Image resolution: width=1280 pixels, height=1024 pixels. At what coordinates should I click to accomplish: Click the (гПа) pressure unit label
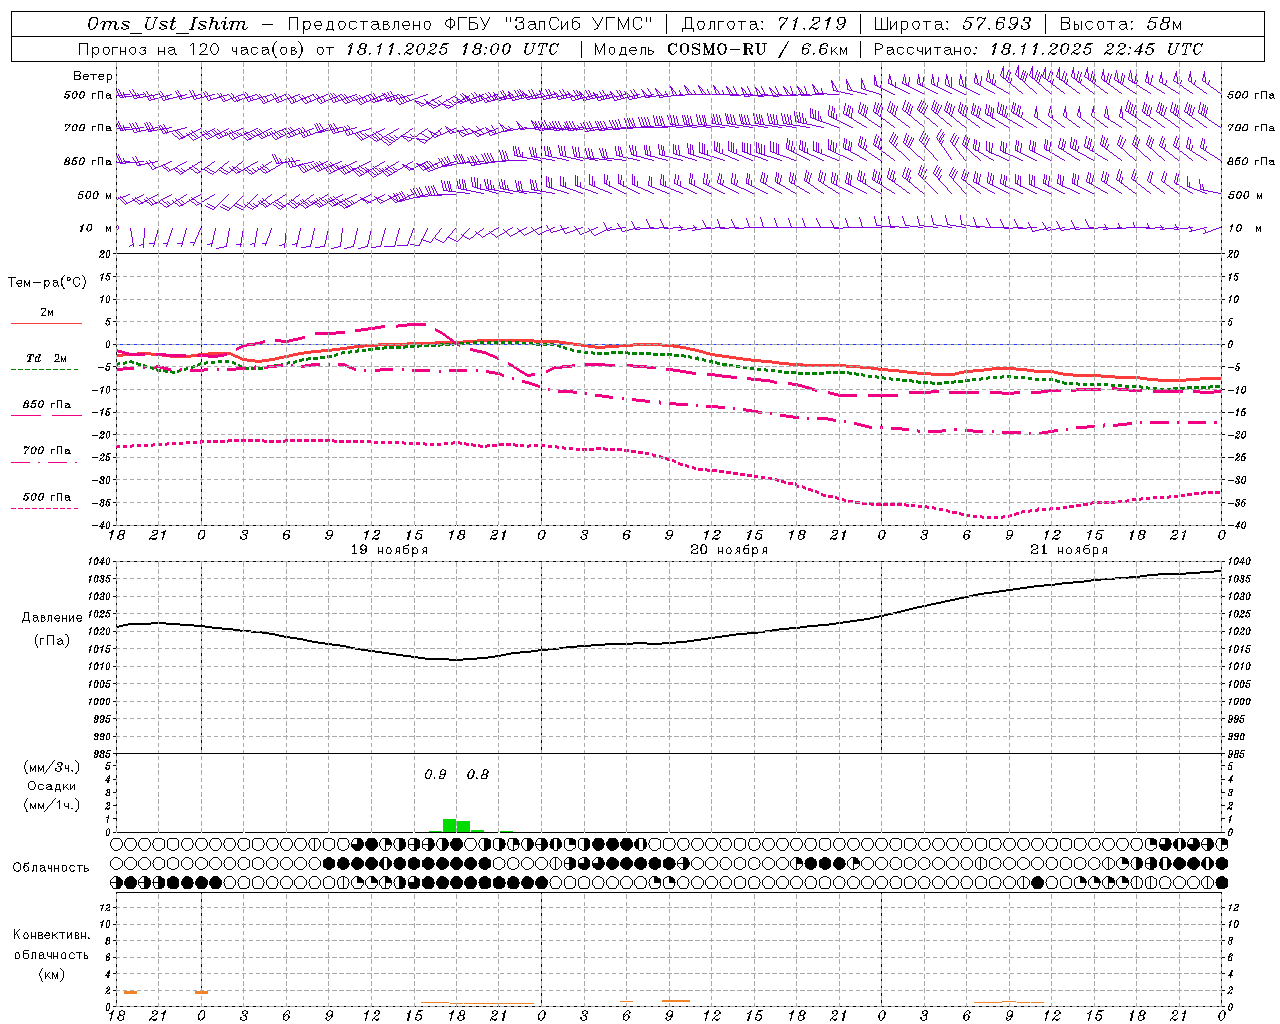[x=52, y=640]
